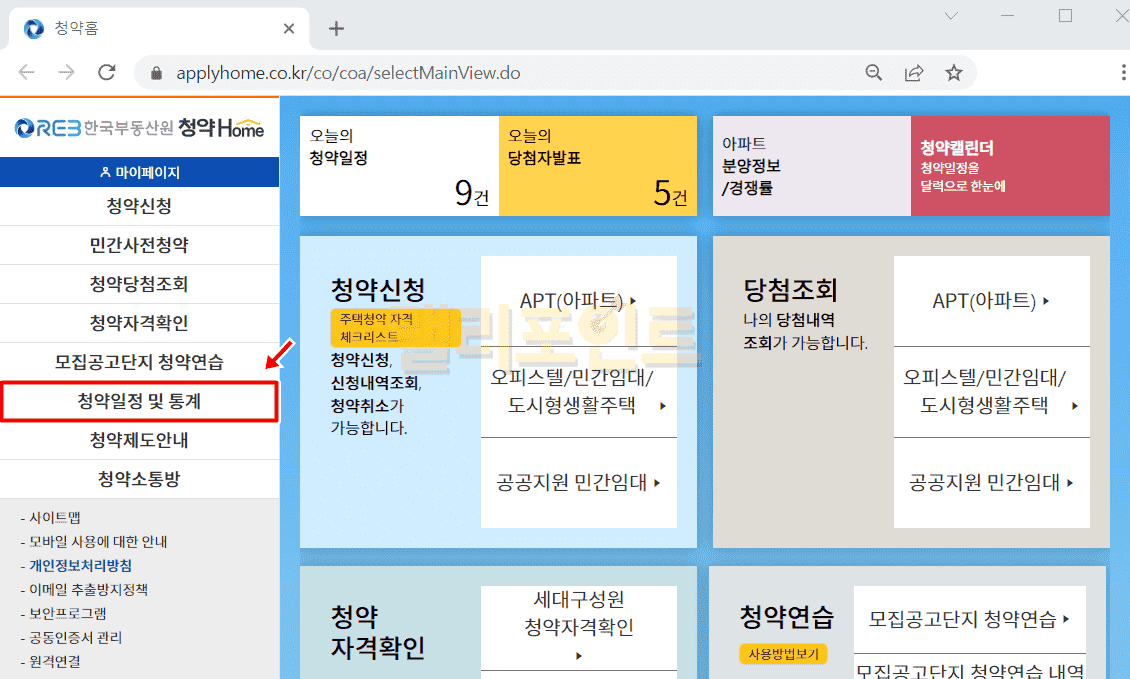The height and width of the screenshot is (679, 1130).
Task: Click the browser back arrow
Action: click(27, 73)
